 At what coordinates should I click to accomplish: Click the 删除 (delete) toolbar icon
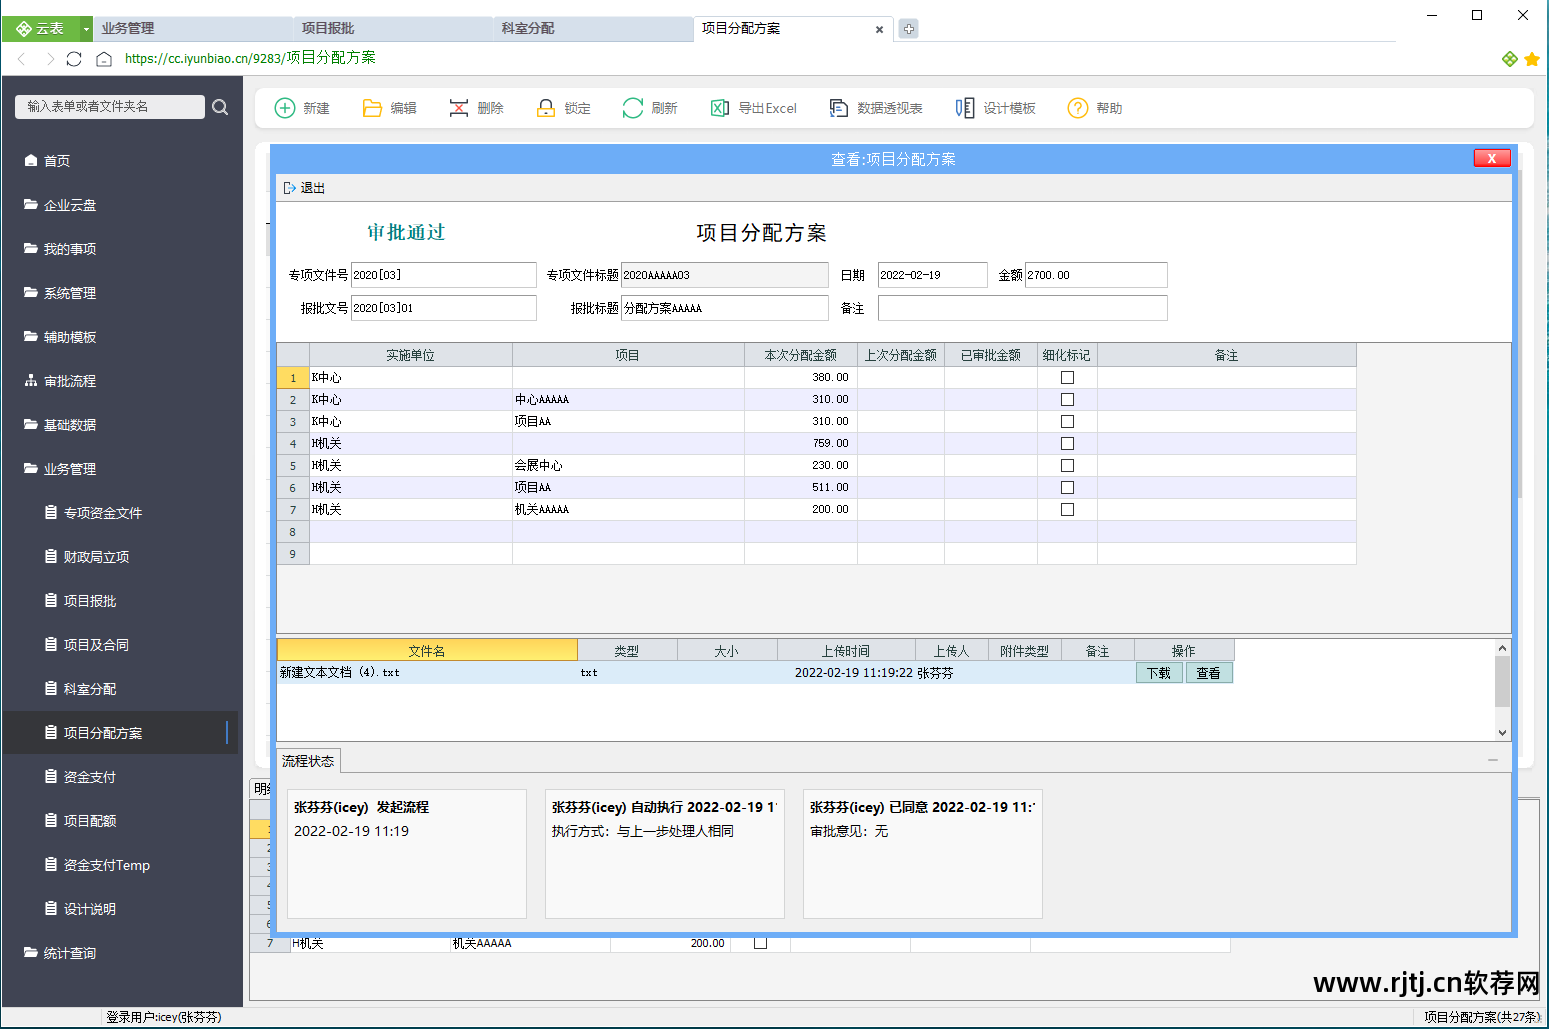[459, 108]
